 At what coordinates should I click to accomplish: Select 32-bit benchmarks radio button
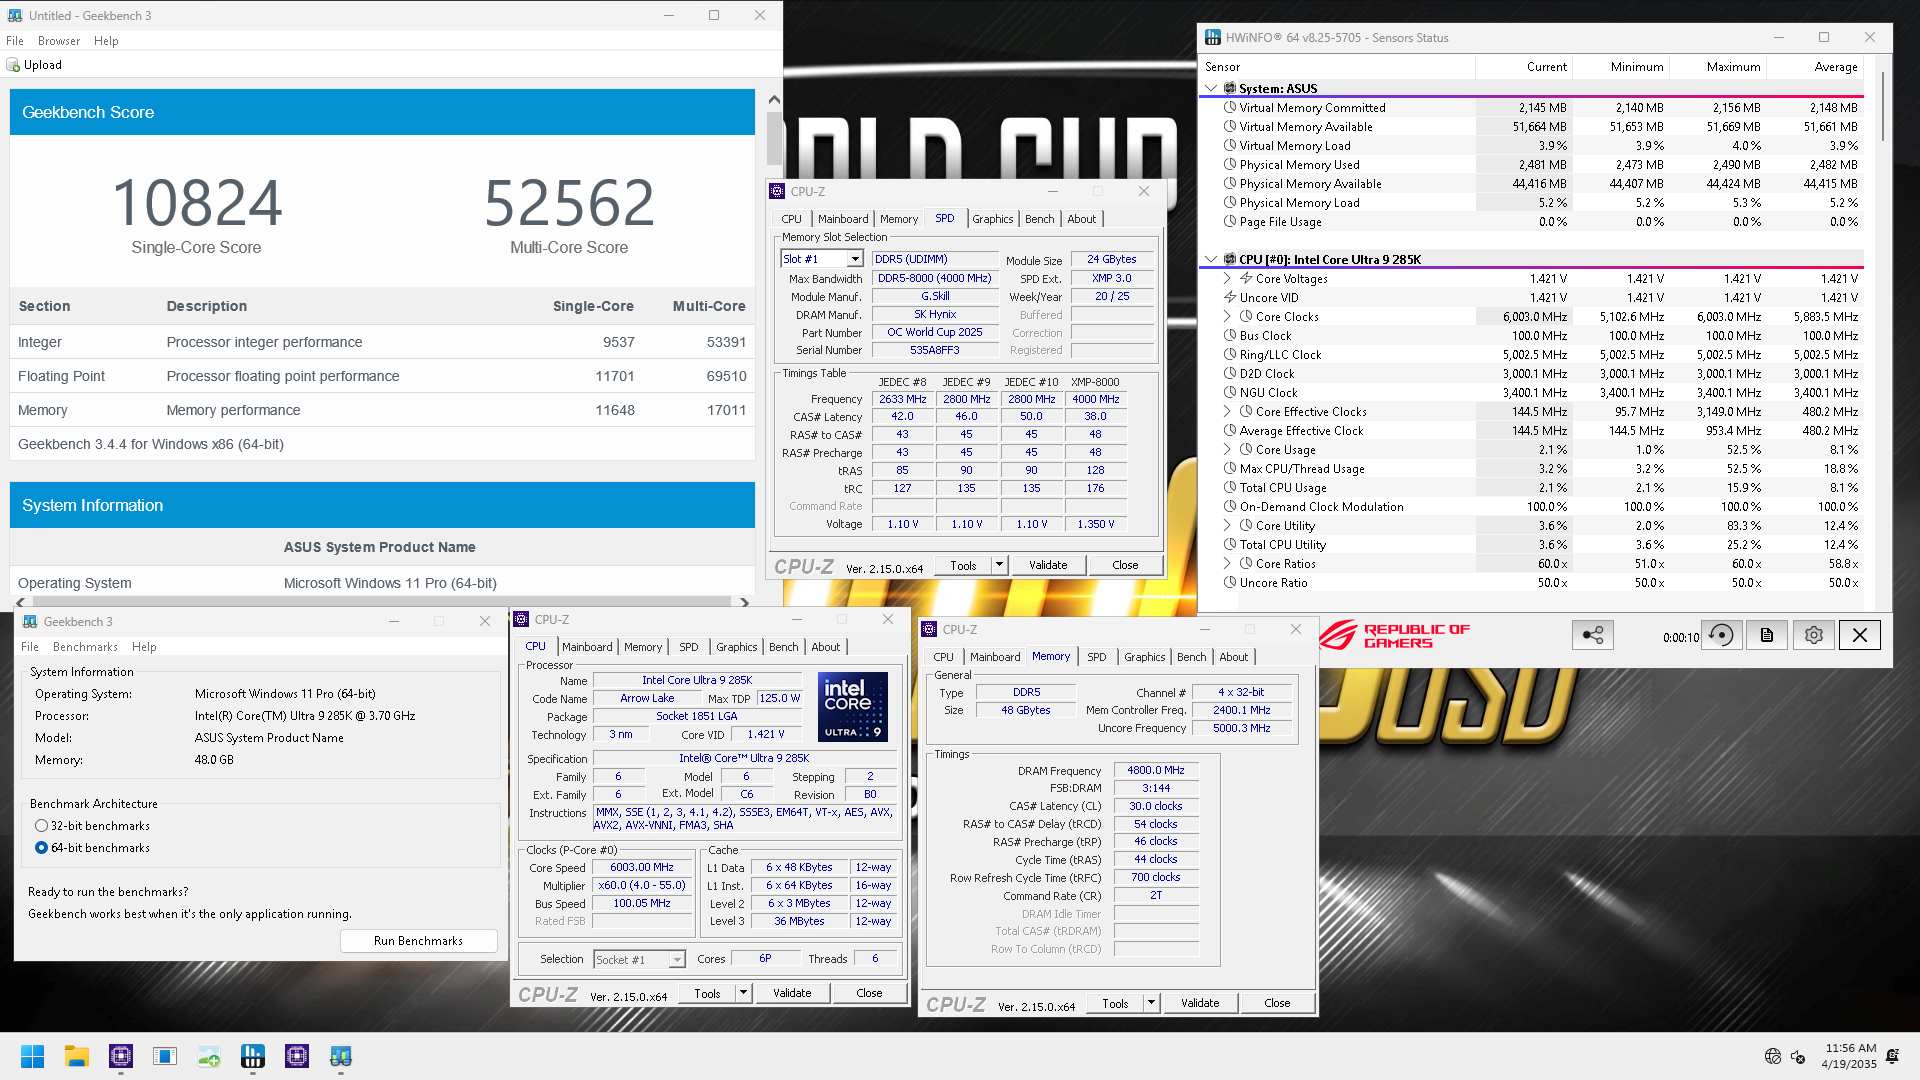[x=41, y=826]
